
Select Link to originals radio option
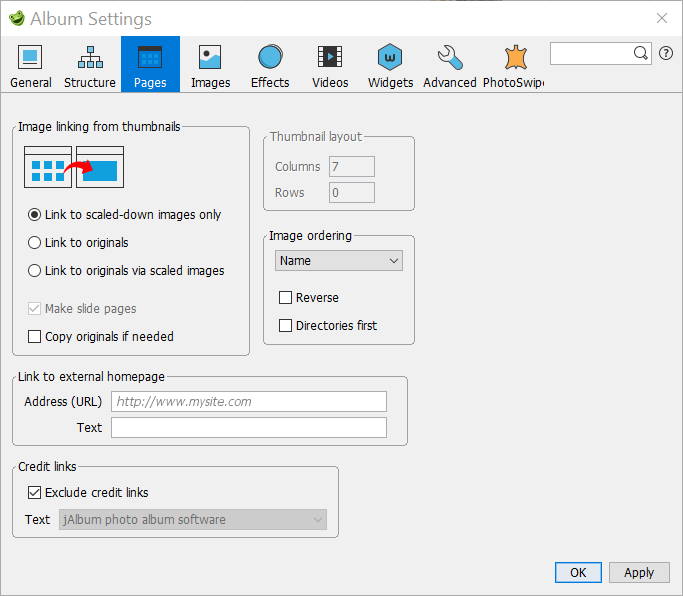tap(35, 242)
